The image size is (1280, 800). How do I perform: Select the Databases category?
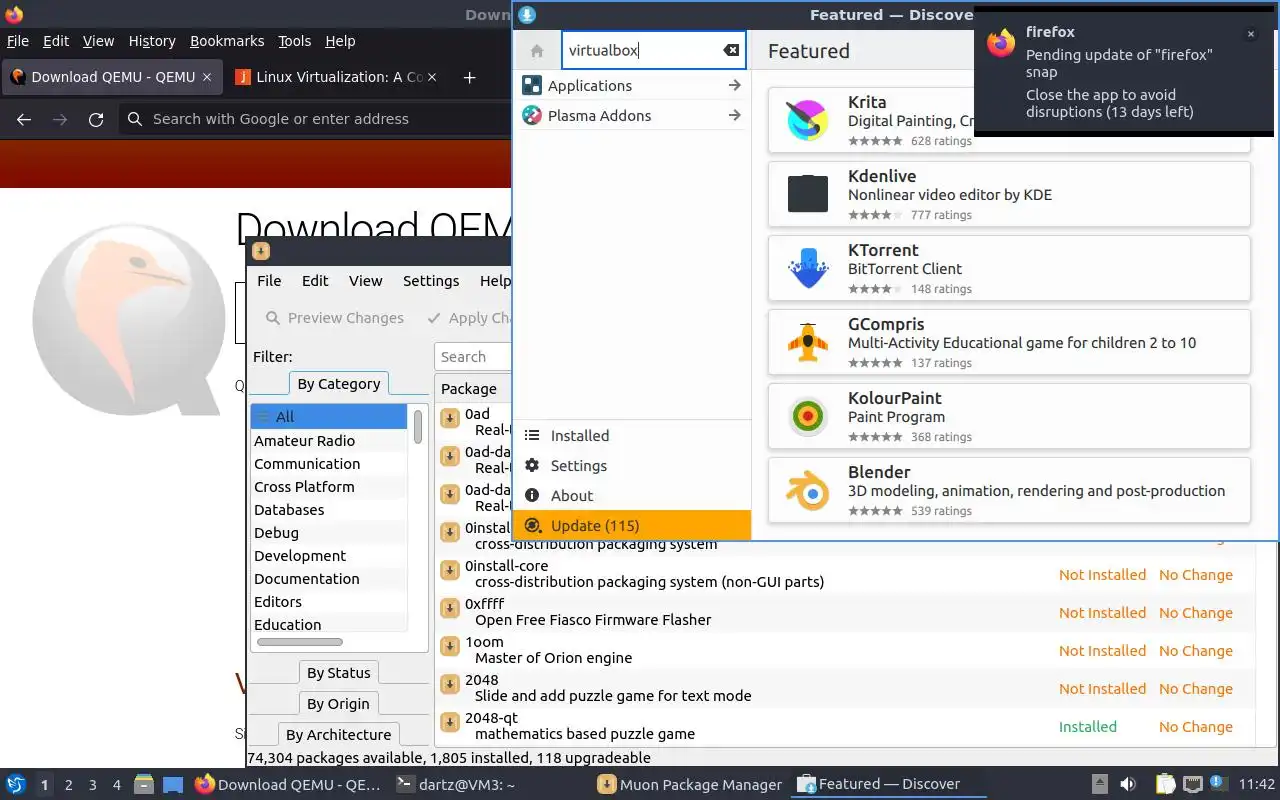329,510
